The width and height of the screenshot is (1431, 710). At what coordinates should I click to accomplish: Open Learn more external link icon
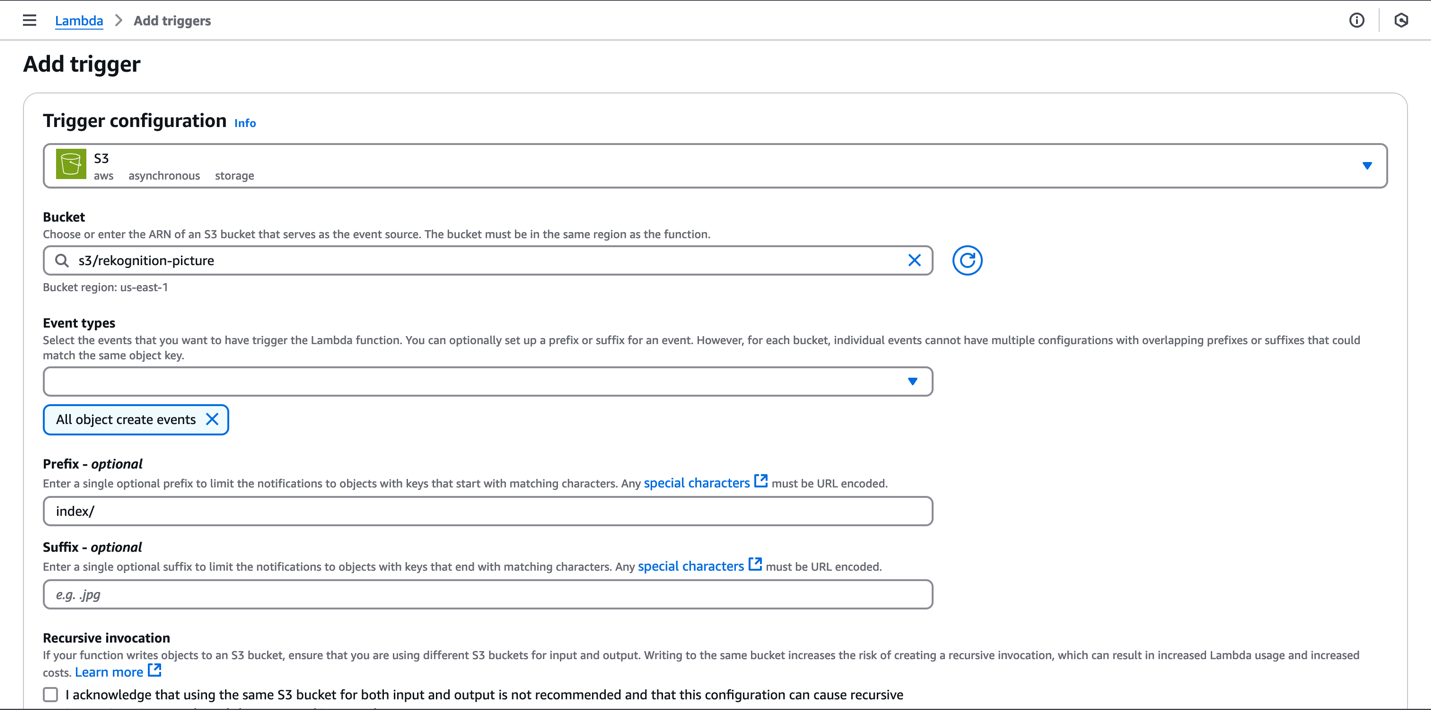154,671
